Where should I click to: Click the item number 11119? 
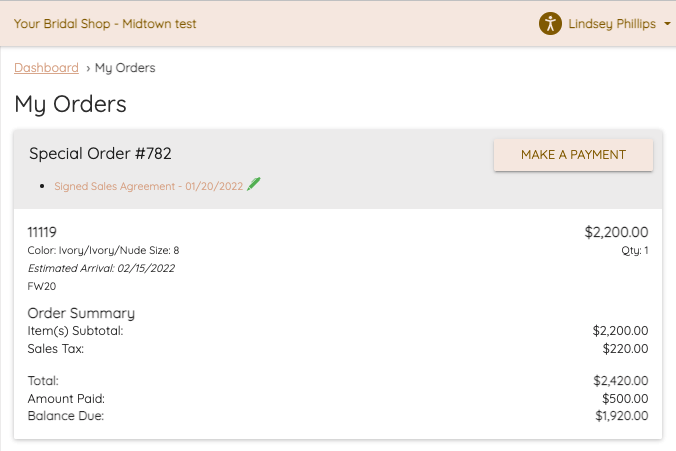coord(42,232)
